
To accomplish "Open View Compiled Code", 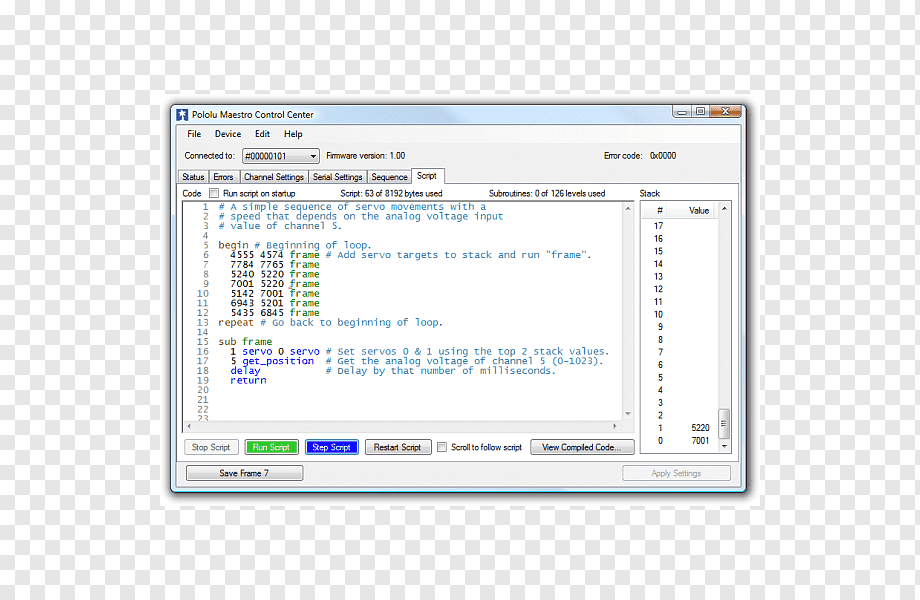I will (582, 447).
